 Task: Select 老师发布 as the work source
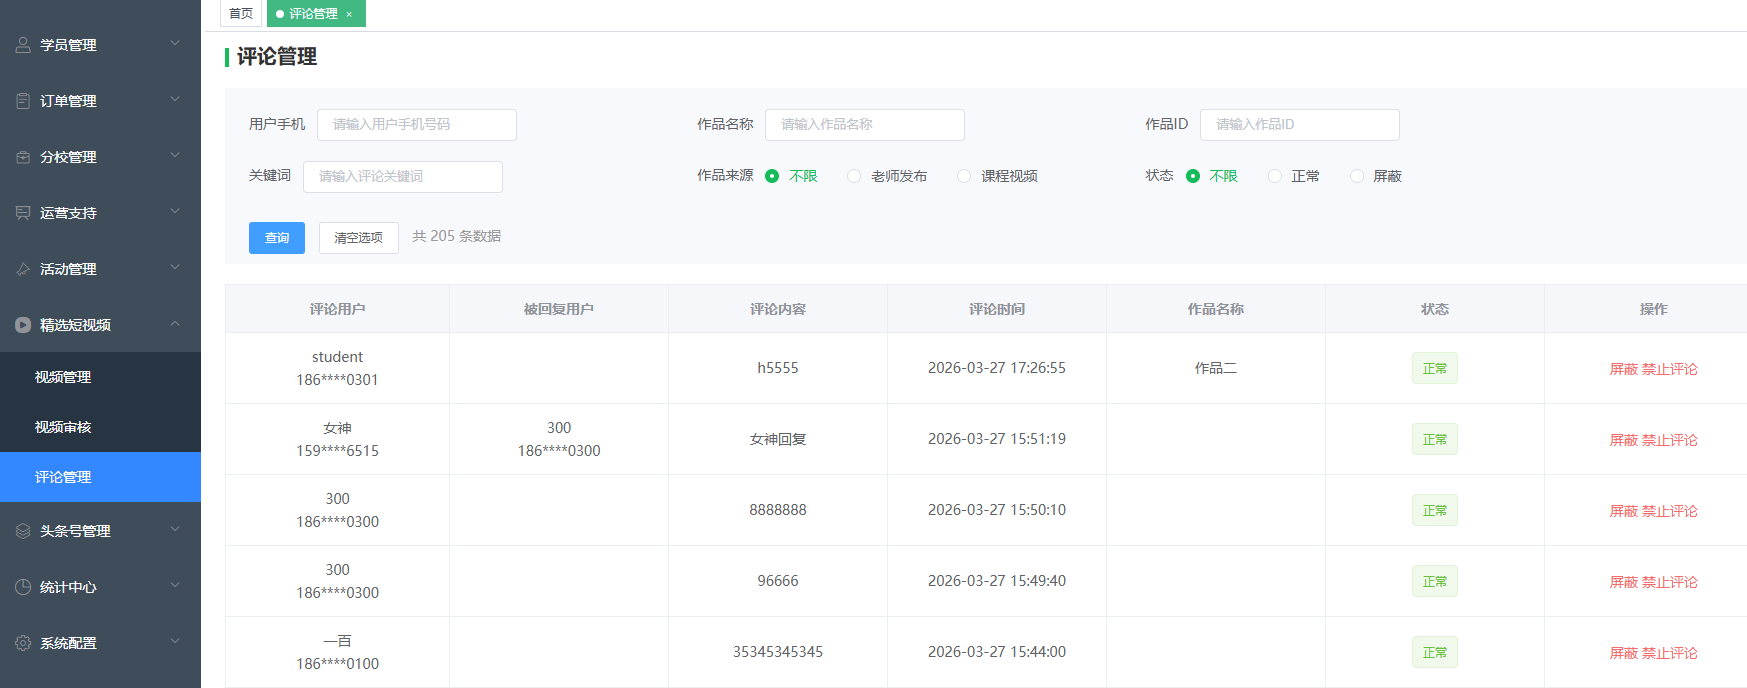(x=854, y=176)
